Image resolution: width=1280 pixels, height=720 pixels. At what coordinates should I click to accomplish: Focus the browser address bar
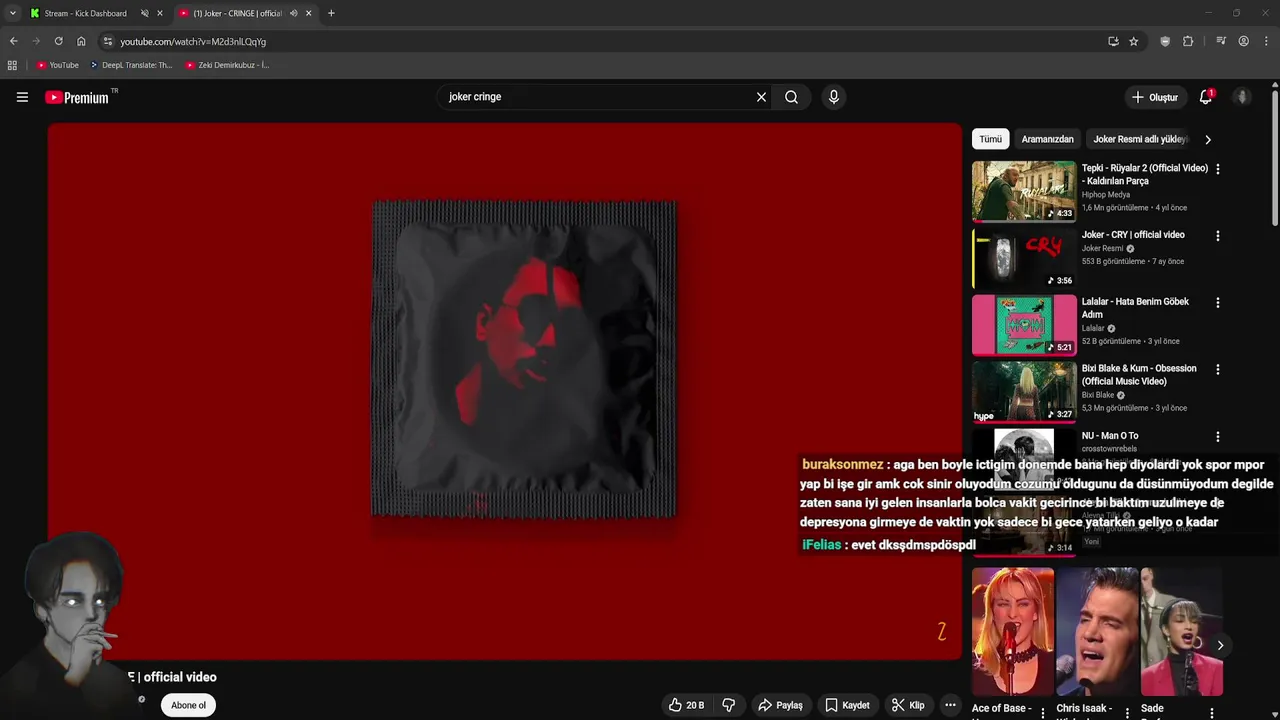pos(600,41)
